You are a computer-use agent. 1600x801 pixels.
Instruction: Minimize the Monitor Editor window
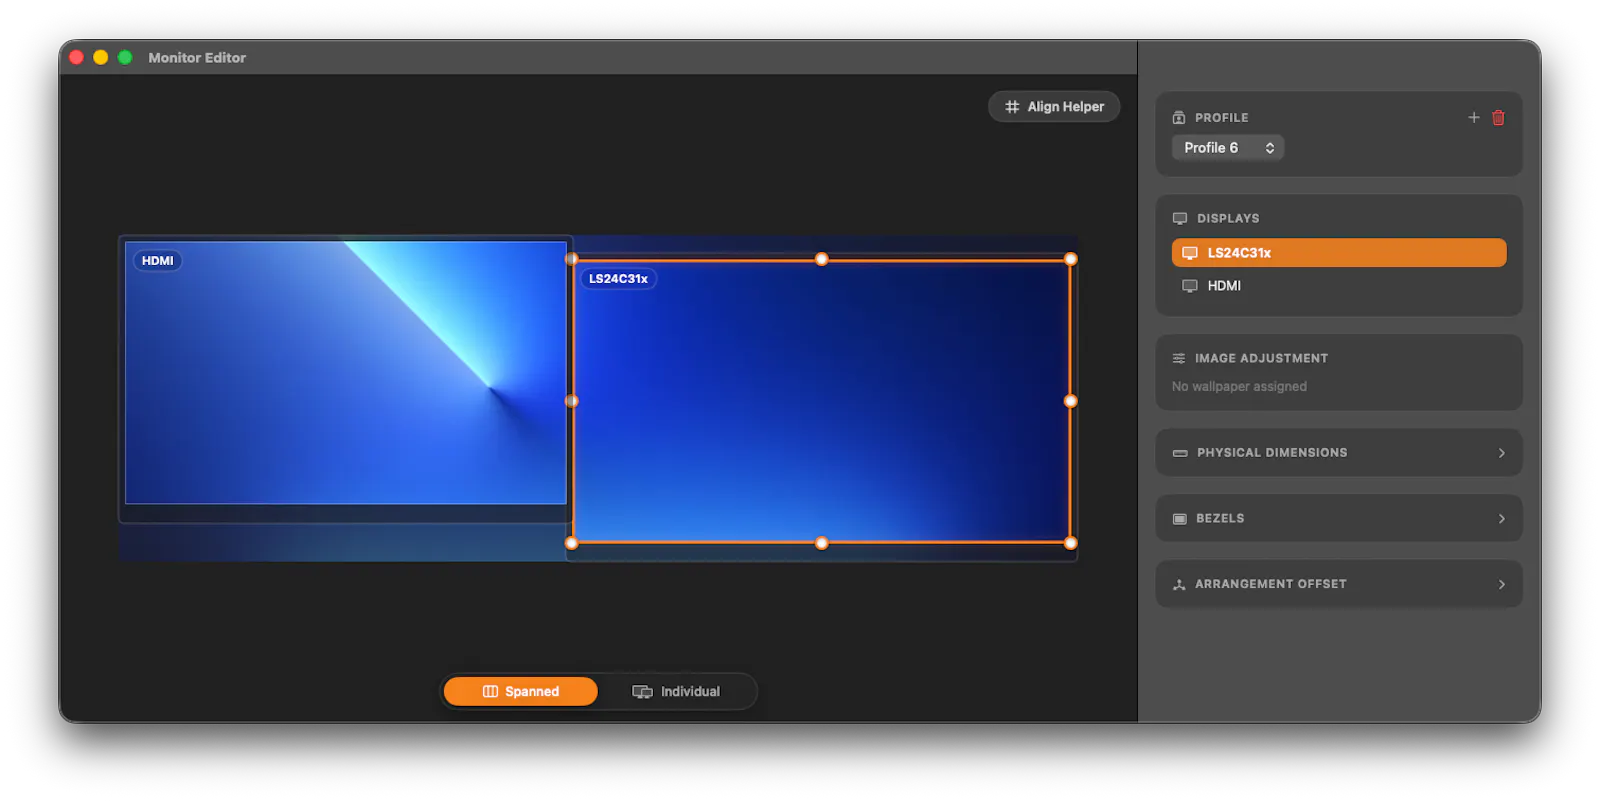pyautogui.click(x=100, y=57)
